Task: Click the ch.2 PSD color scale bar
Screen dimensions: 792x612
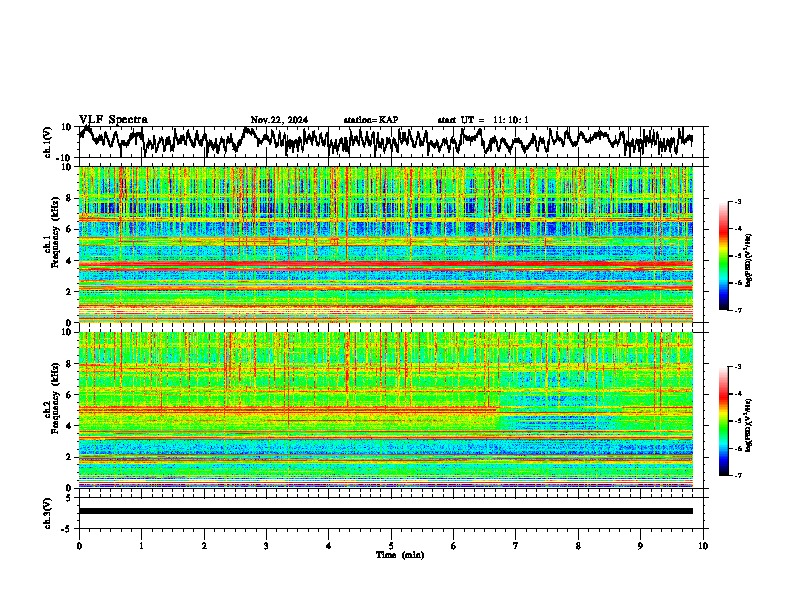Action: point(724,421)
